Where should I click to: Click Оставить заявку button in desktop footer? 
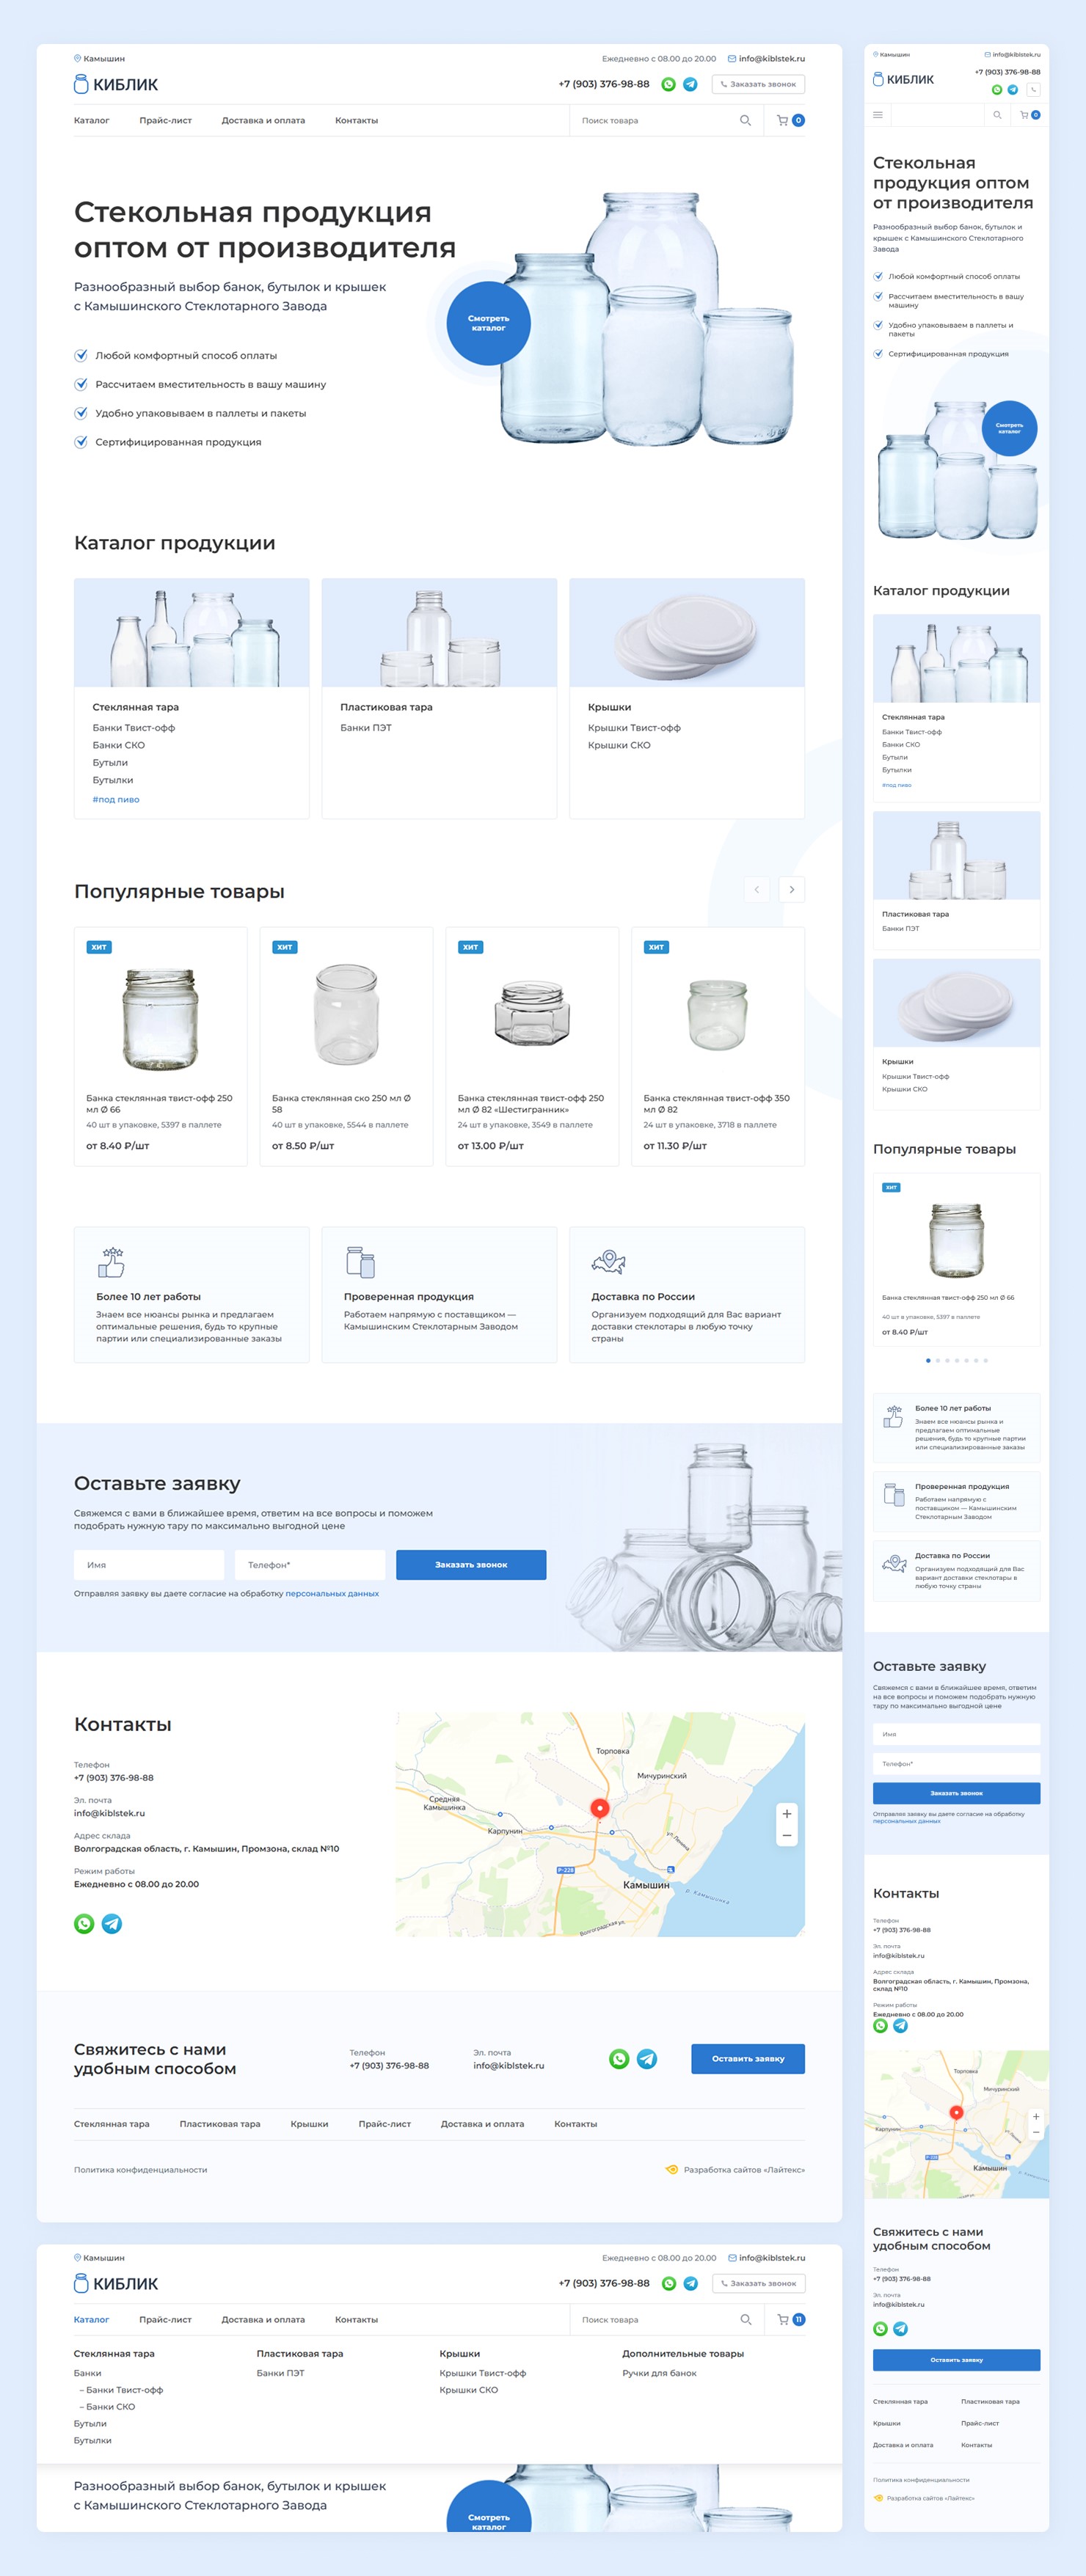(748, 2058)
